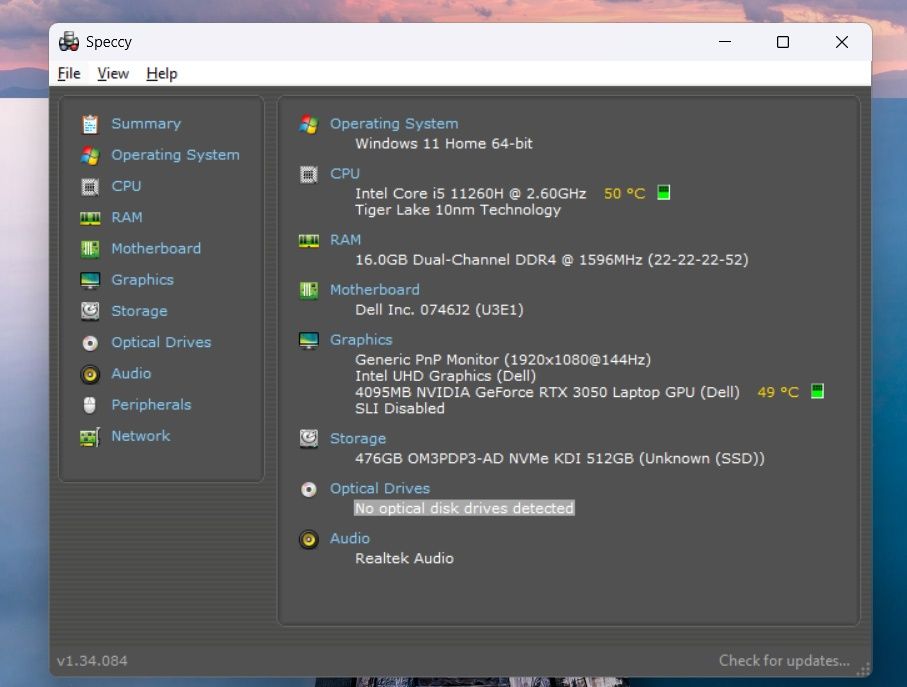
Task: Click the version number v1.34.084
Action: coord(92,660)
